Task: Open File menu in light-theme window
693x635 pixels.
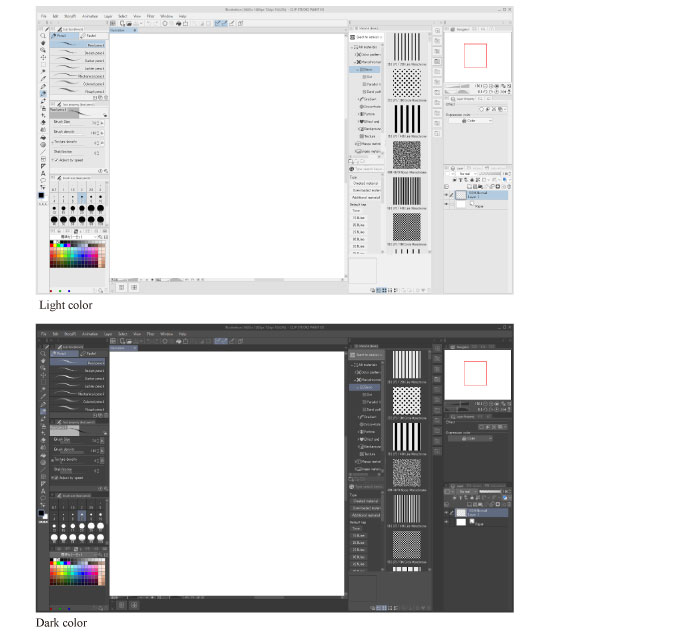Action: [x=44, y=16]
